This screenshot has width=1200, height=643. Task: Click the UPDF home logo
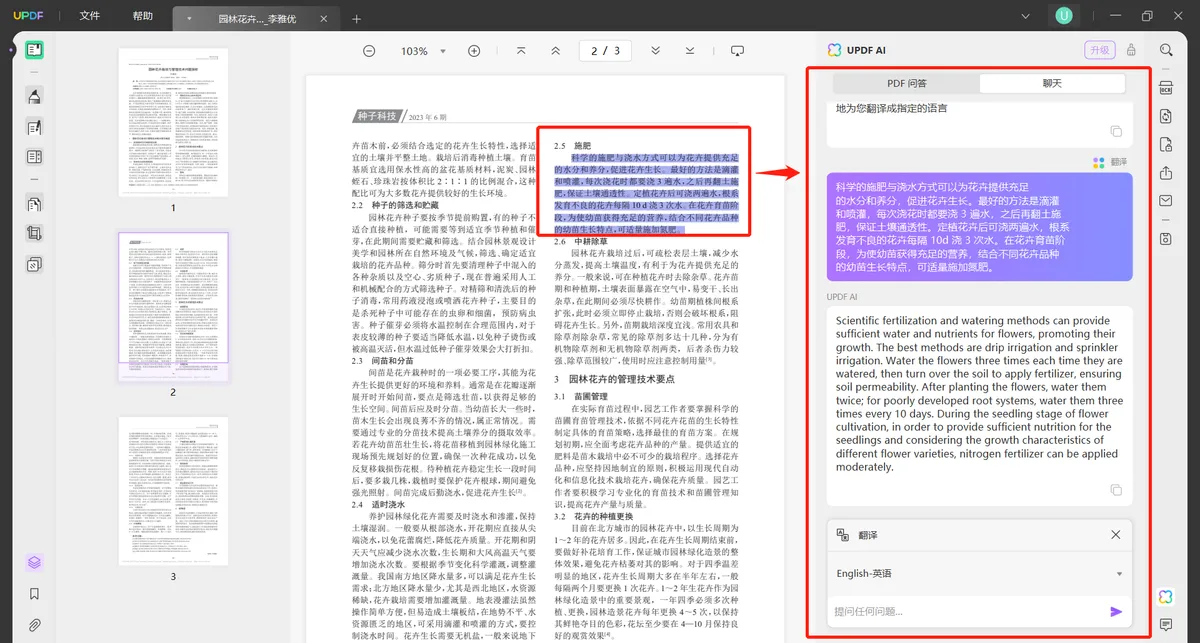tap(29, 17)
